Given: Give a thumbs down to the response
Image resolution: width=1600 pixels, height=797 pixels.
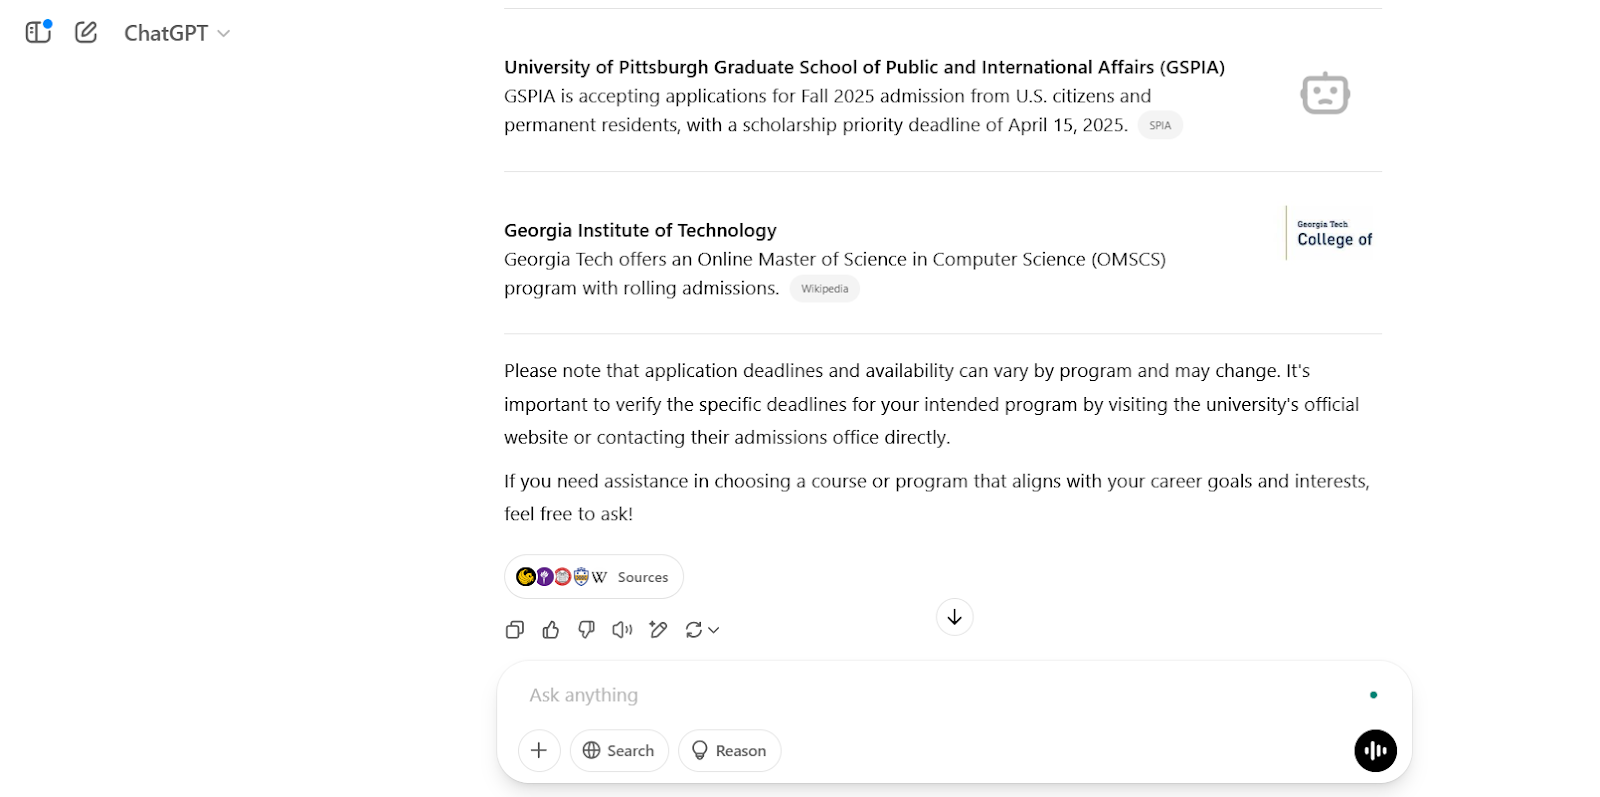Looking at the screenshot, I should pos(586,629).
